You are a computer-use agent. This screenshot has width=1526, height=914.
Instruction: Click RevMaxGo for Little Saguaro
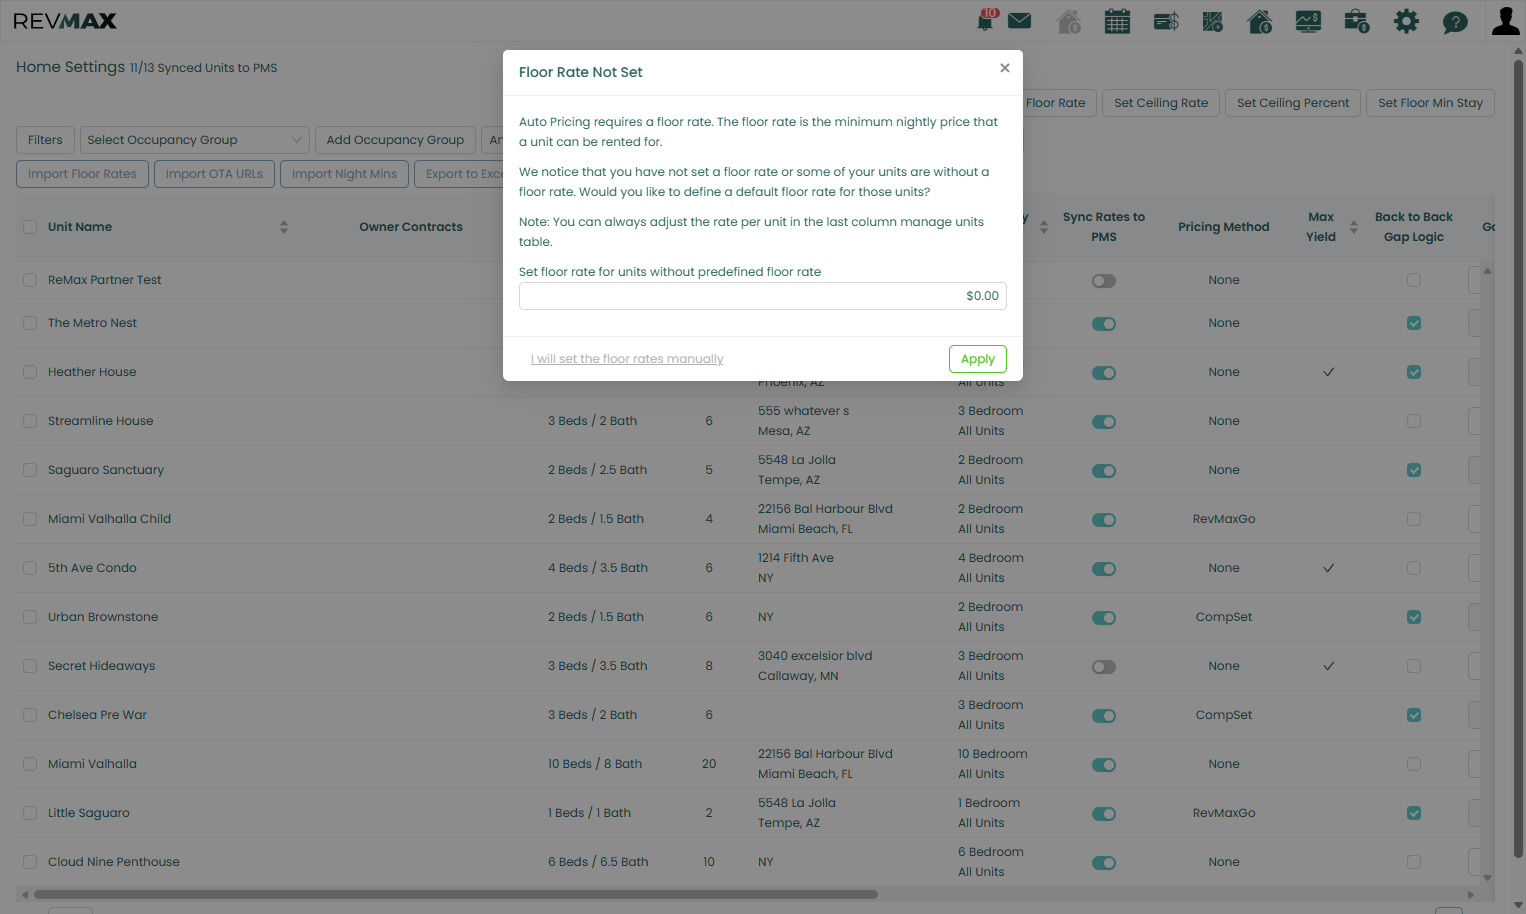[1224, 813]
